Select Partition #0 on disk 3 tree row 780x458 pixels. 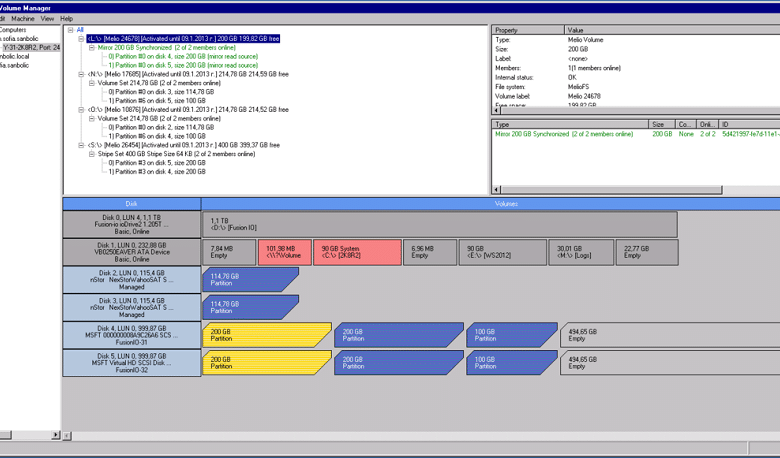(x=161, y=92)
